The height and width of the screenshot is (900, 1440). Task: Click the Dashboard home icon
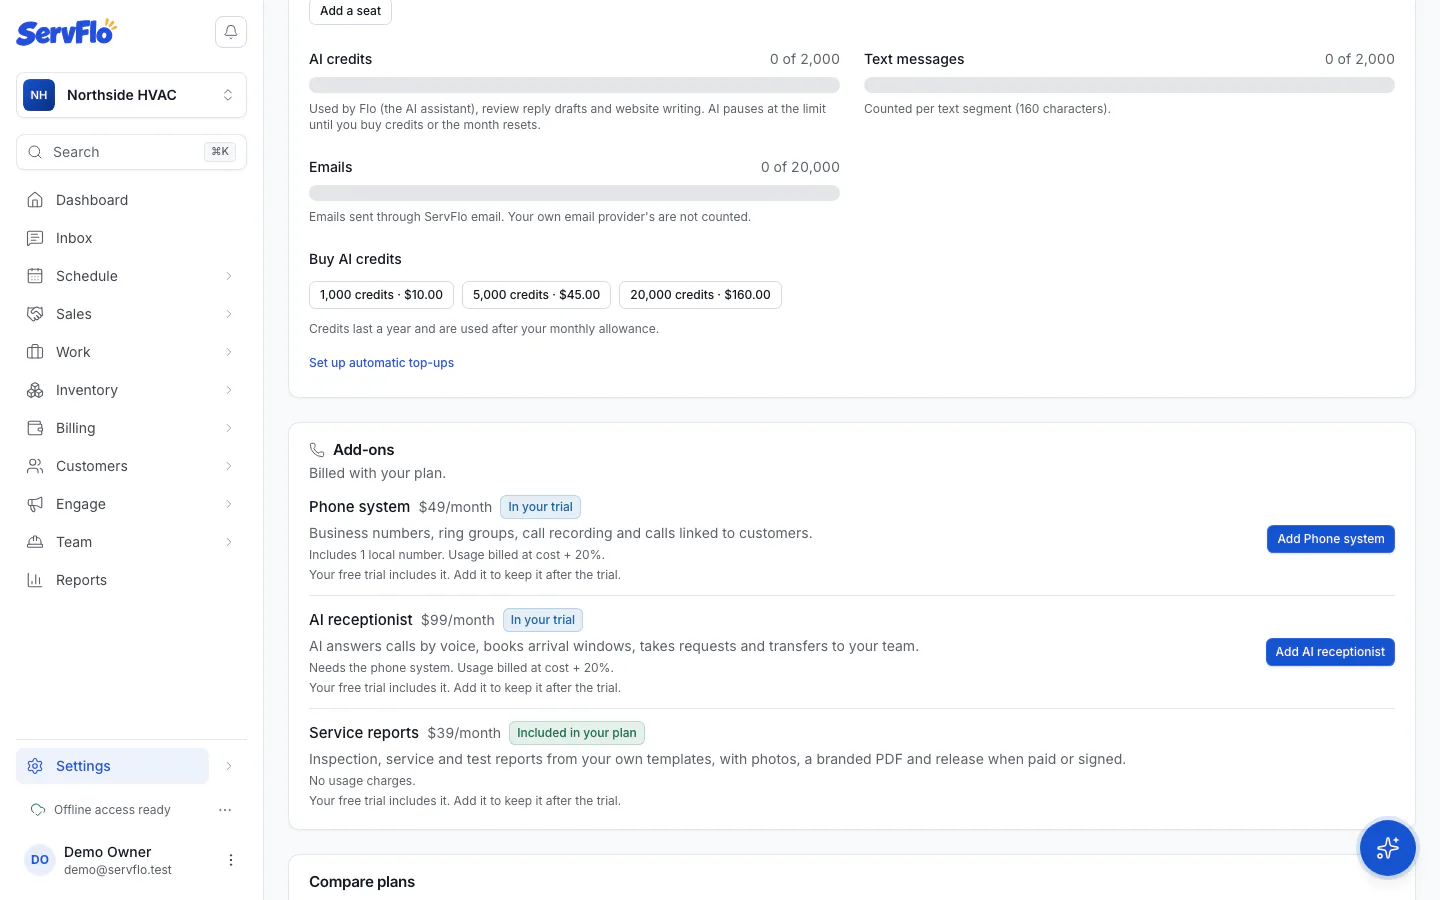click(x=35, y=200)
